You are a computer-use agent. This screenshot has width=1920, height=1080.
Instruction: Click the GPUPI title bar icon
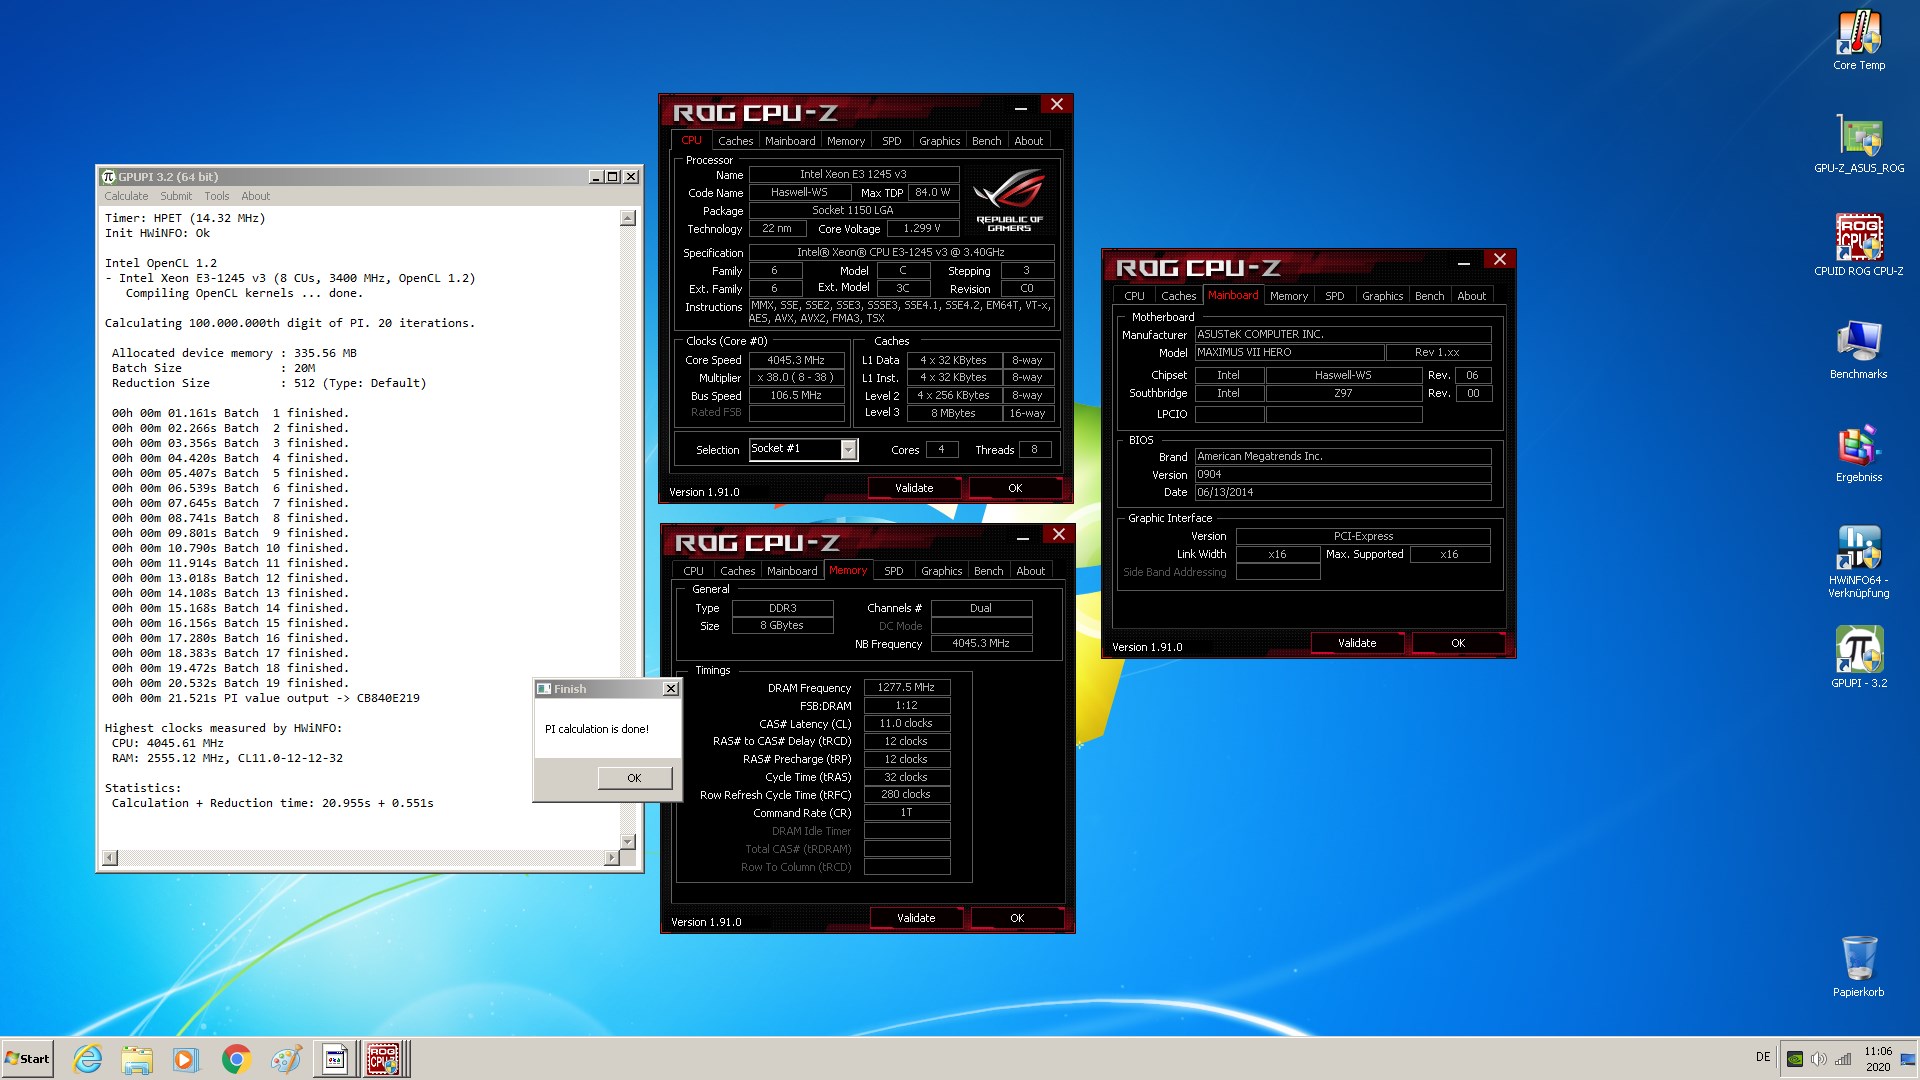(x=109, y=177)
